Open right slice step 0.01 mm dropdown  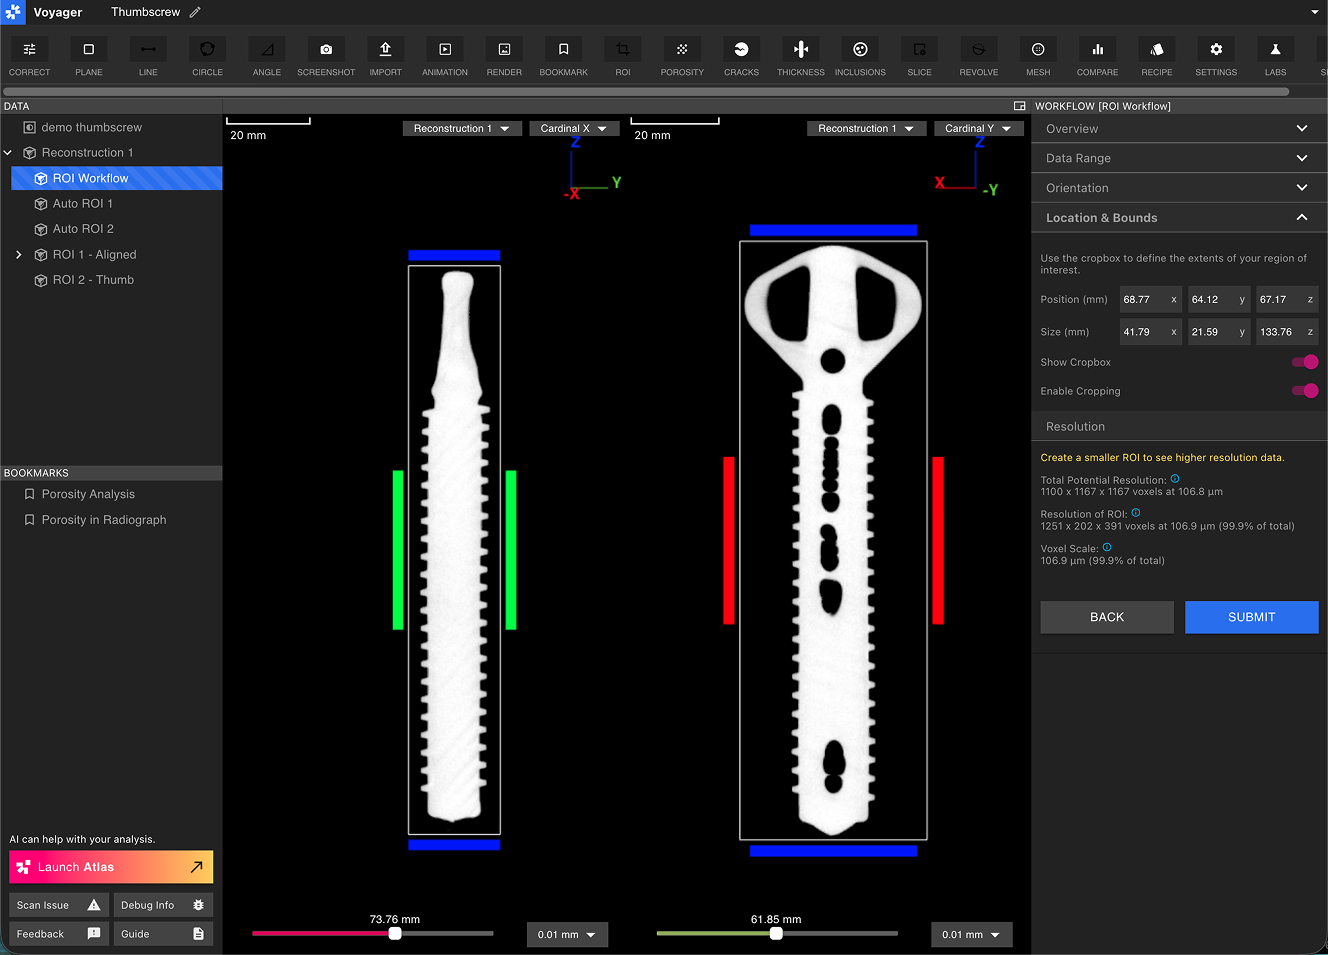(x=971, y=935)
